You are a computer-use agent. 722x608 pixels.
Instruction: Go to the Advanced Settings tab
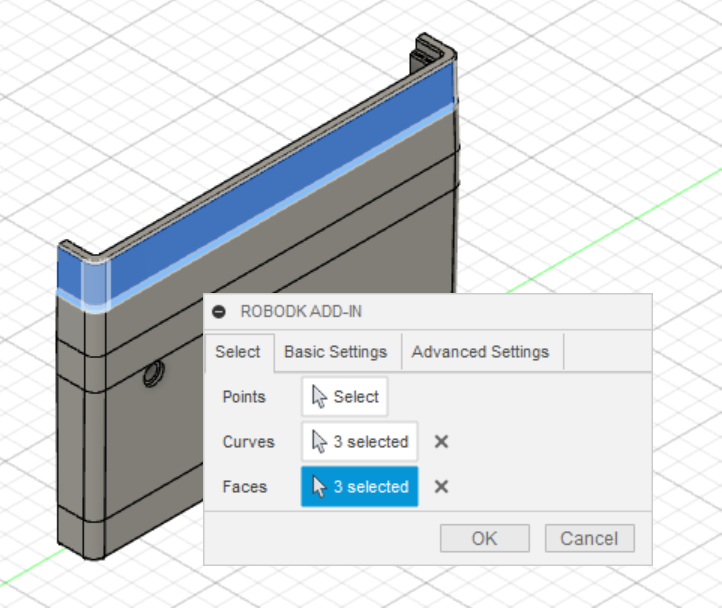point(480,352)
